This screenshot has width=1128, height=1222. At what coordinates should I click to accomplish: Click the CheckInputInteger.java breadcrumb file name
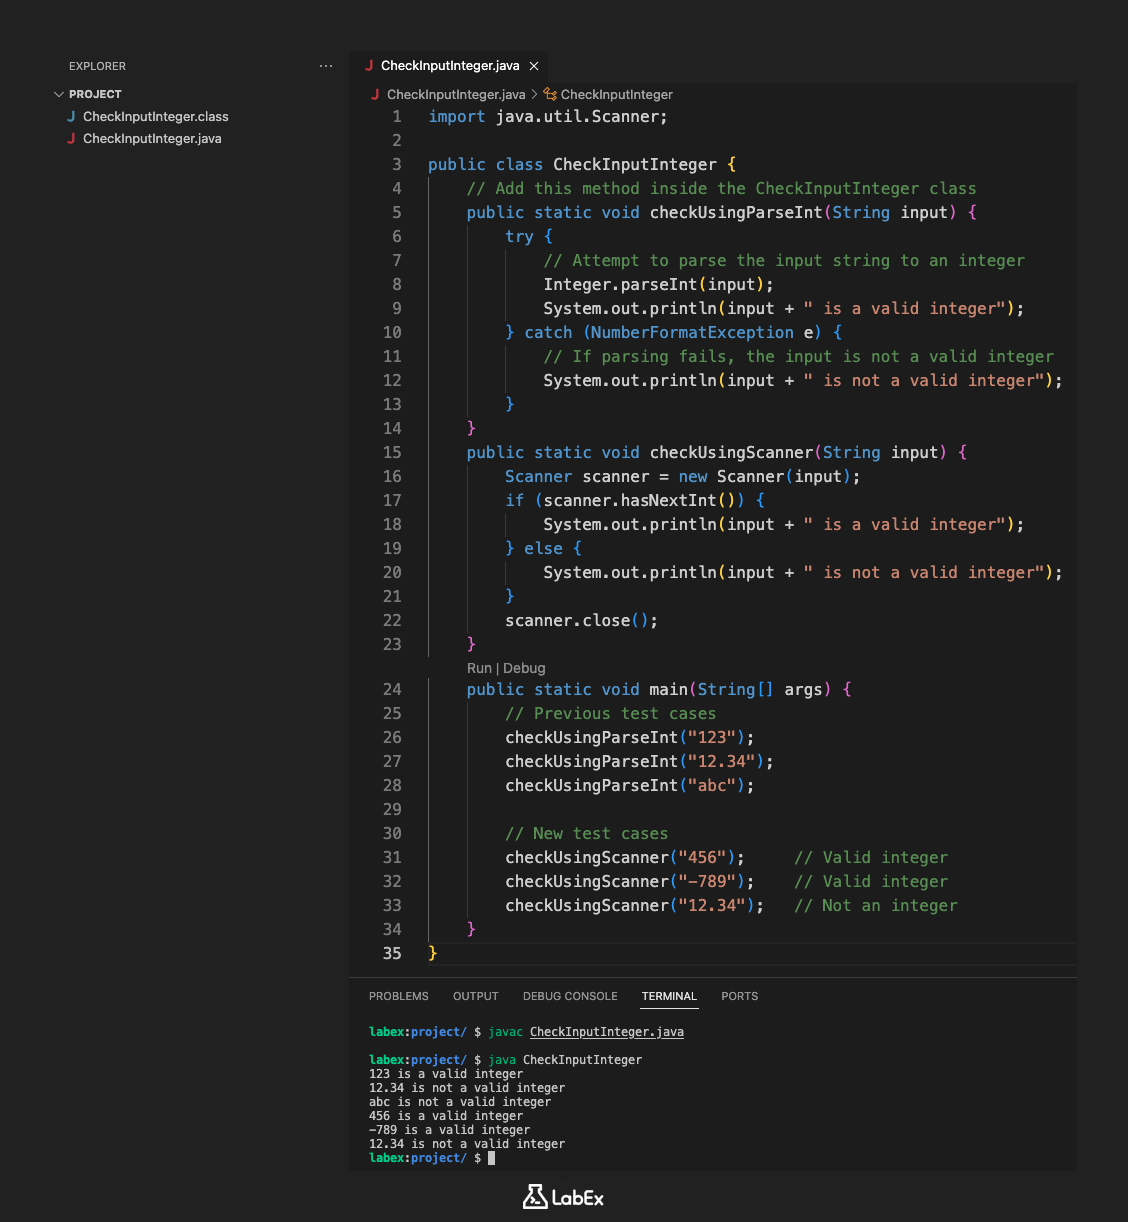tap(455, 95)
